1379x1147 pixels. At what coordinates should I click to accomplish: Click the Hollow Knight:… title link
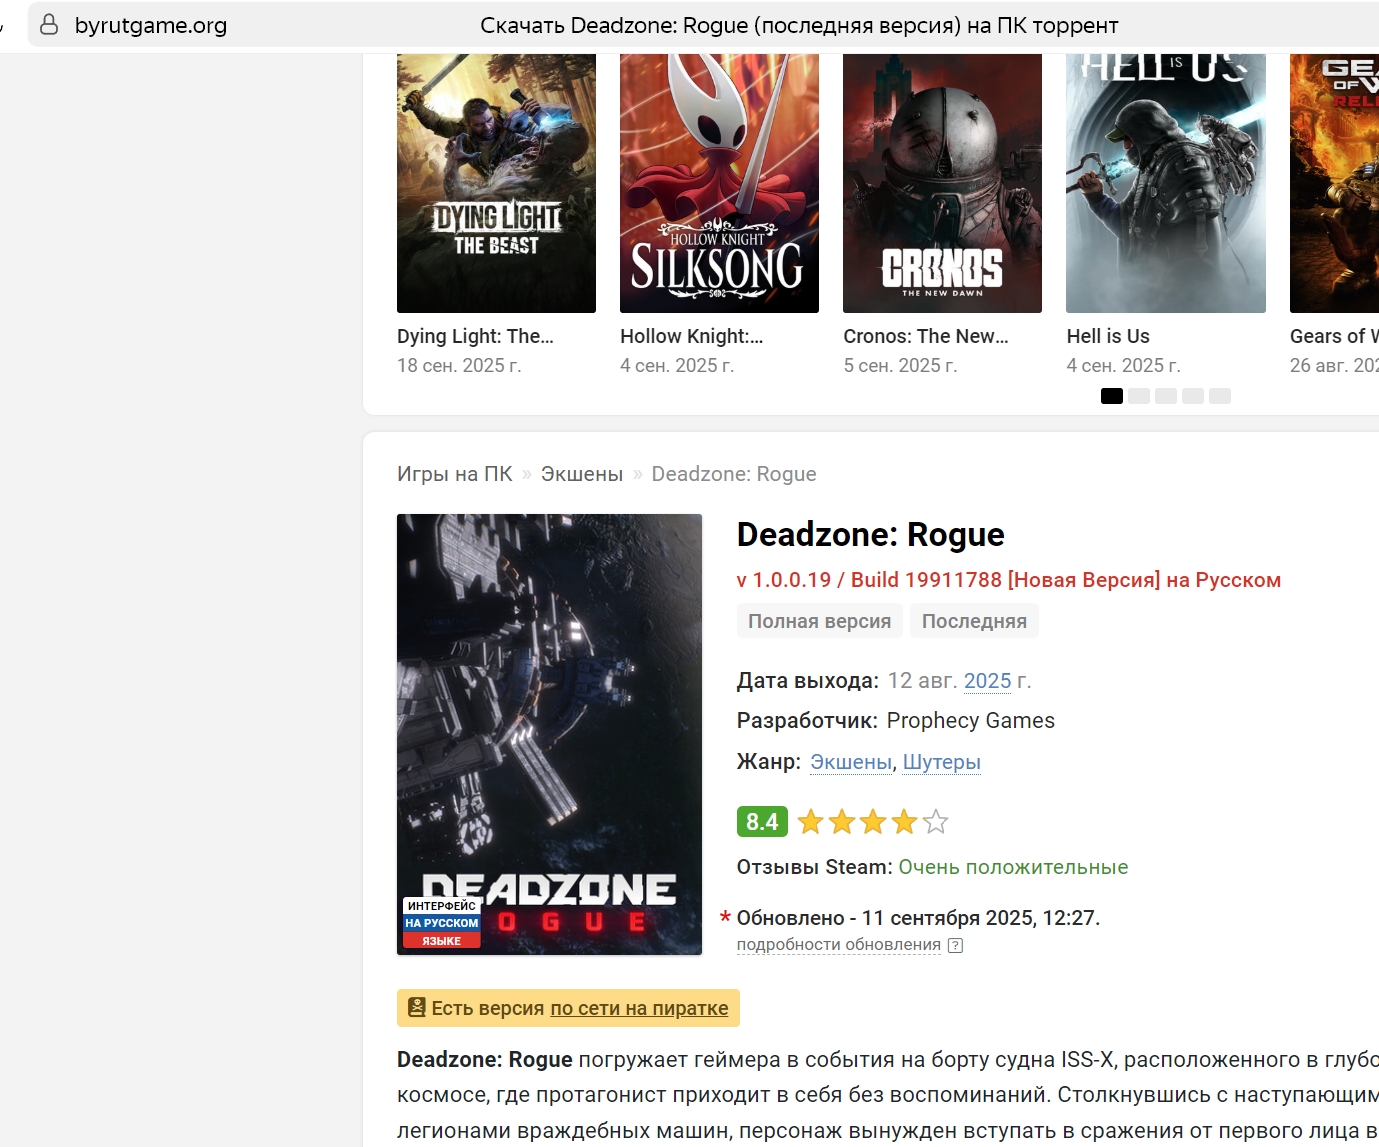(692, 336)
